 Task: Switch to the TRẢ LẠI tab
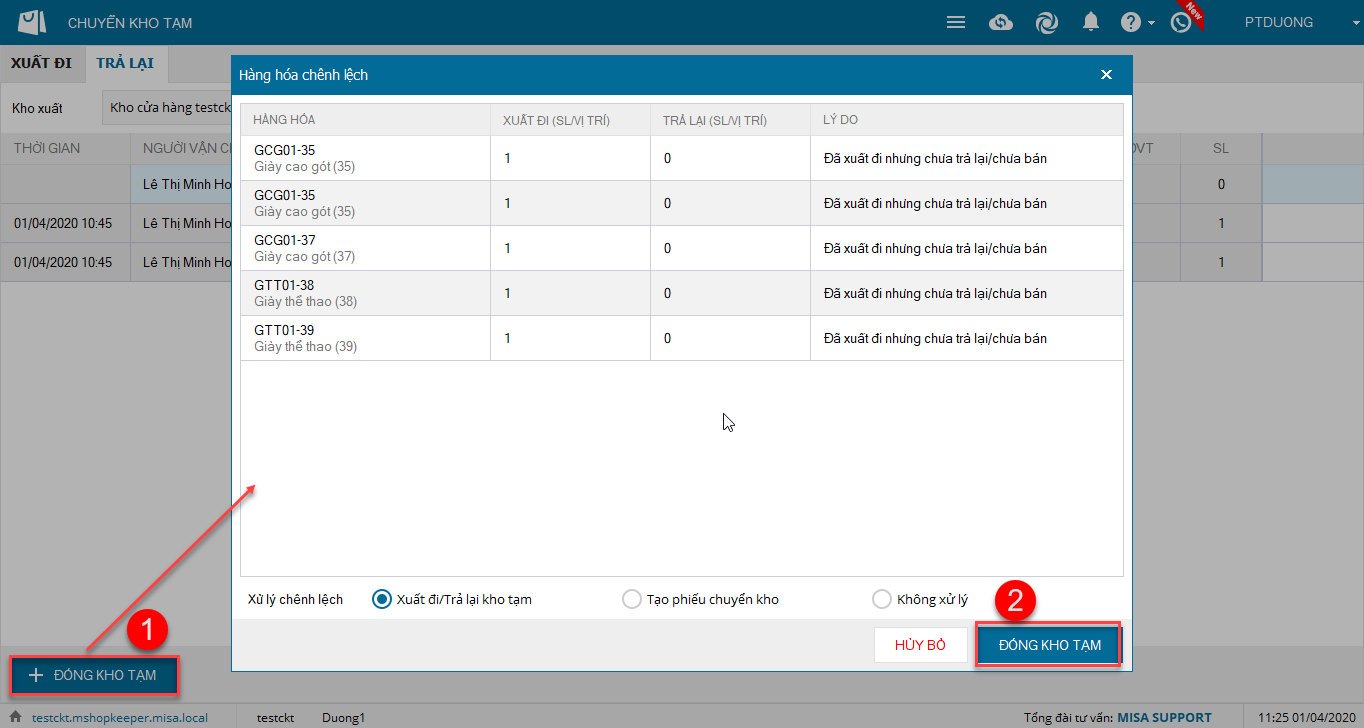tap(125, 63)
